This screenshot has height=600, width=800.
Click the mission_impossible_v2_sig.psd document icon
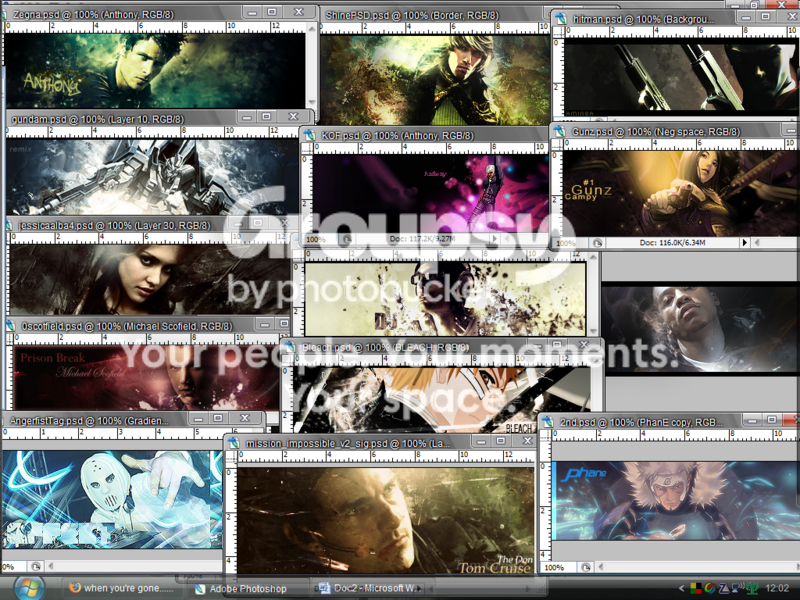[x=234, y=443]
